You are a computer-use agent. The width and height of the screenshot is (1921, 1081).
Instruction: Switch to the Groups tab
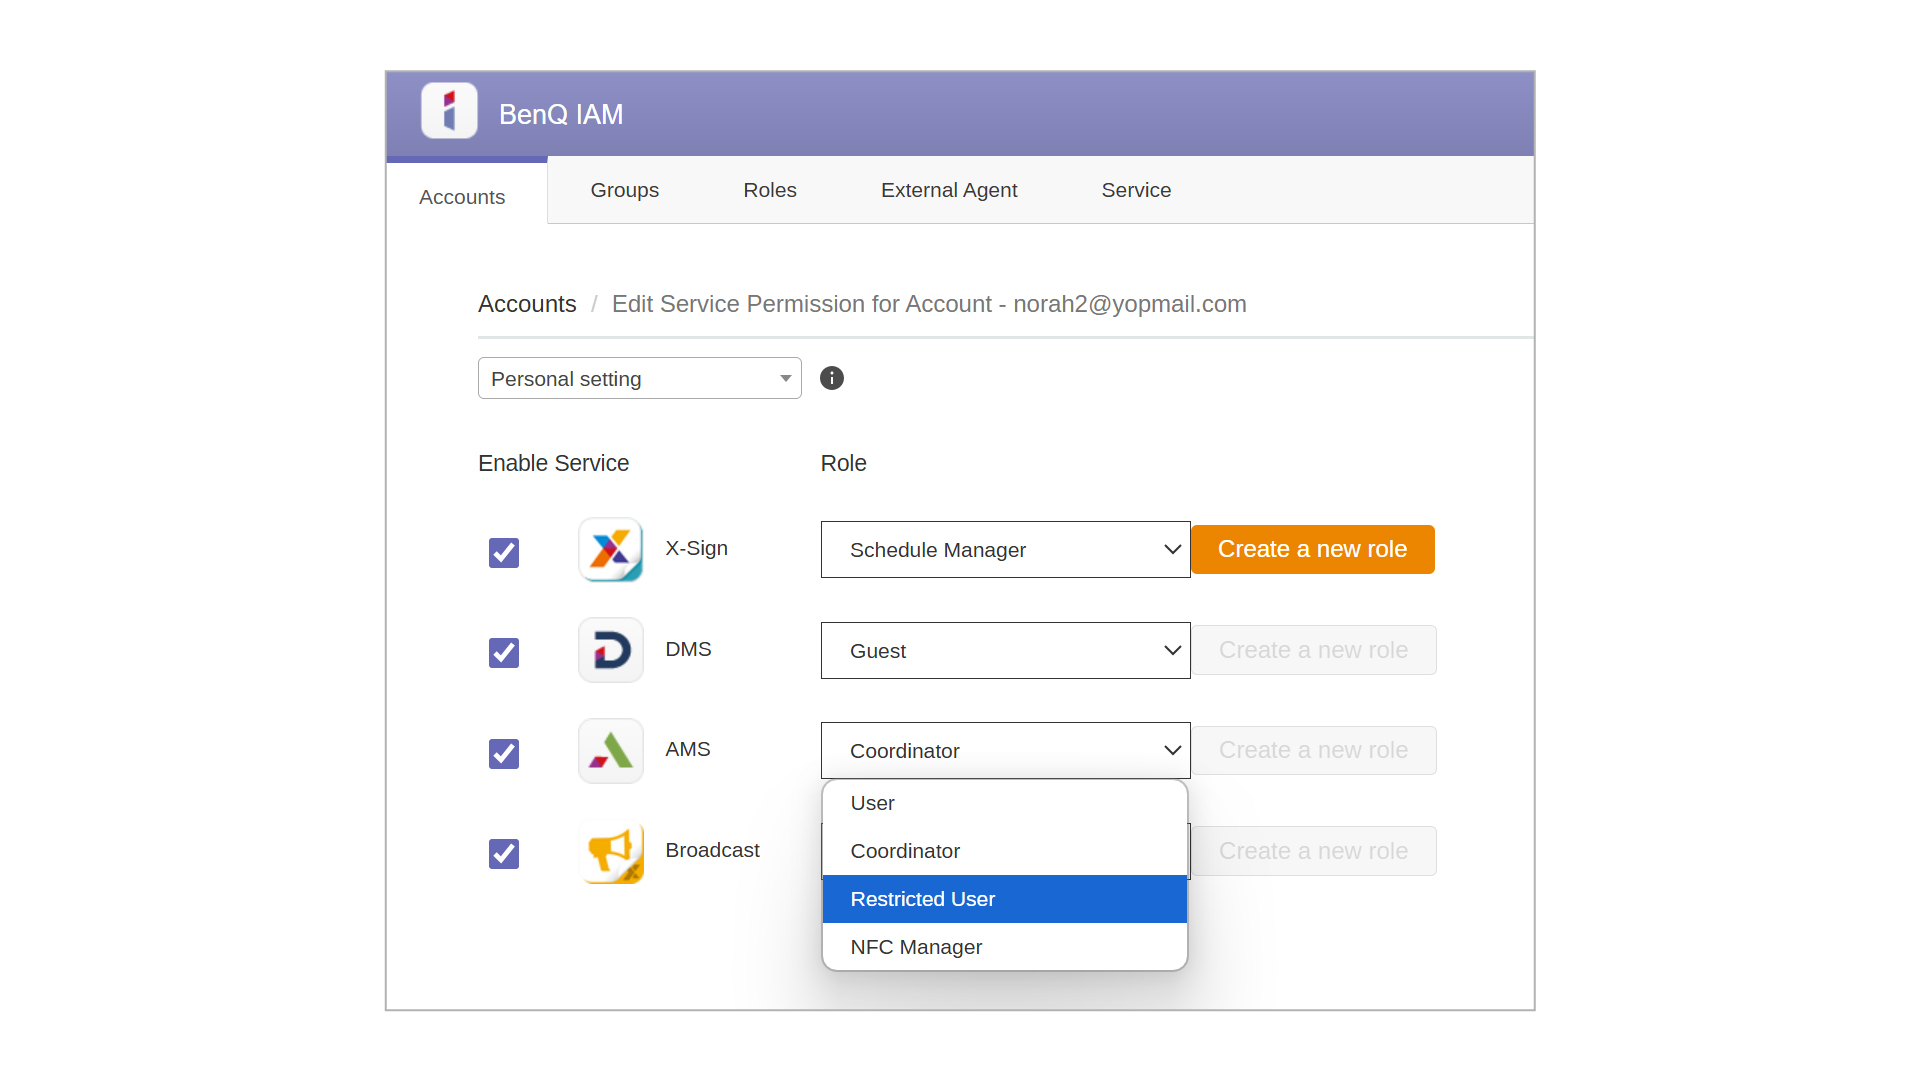click(624, 190)
